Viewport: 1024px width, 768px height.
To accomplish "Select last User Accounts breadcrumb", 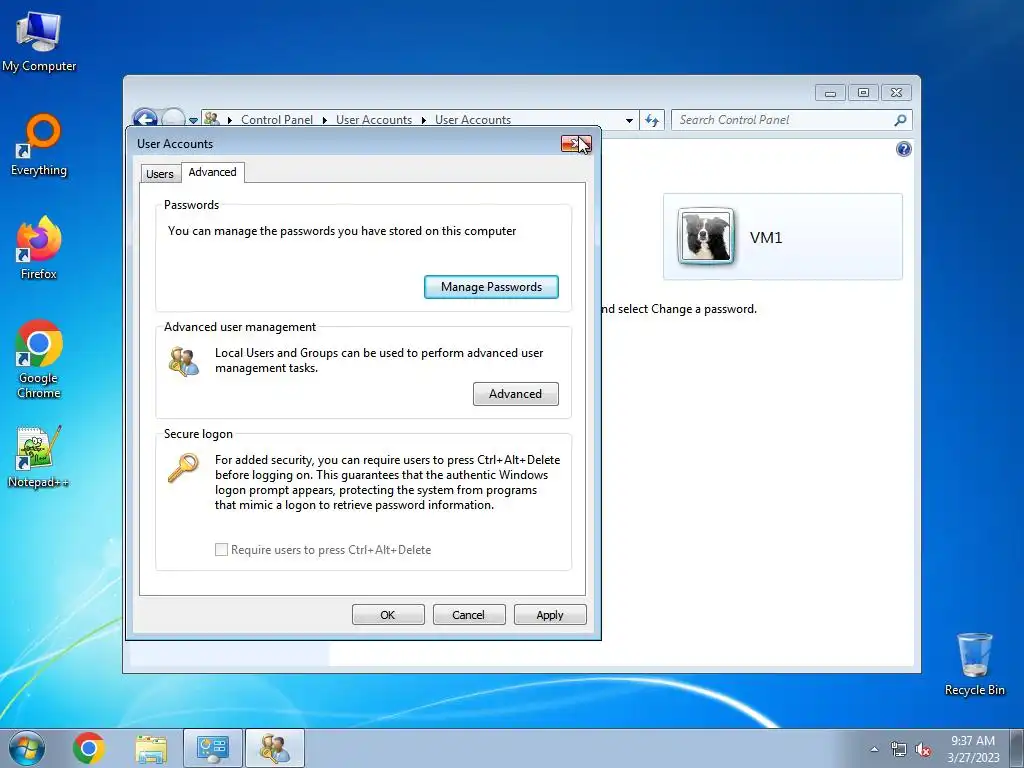I will [473, 120].
